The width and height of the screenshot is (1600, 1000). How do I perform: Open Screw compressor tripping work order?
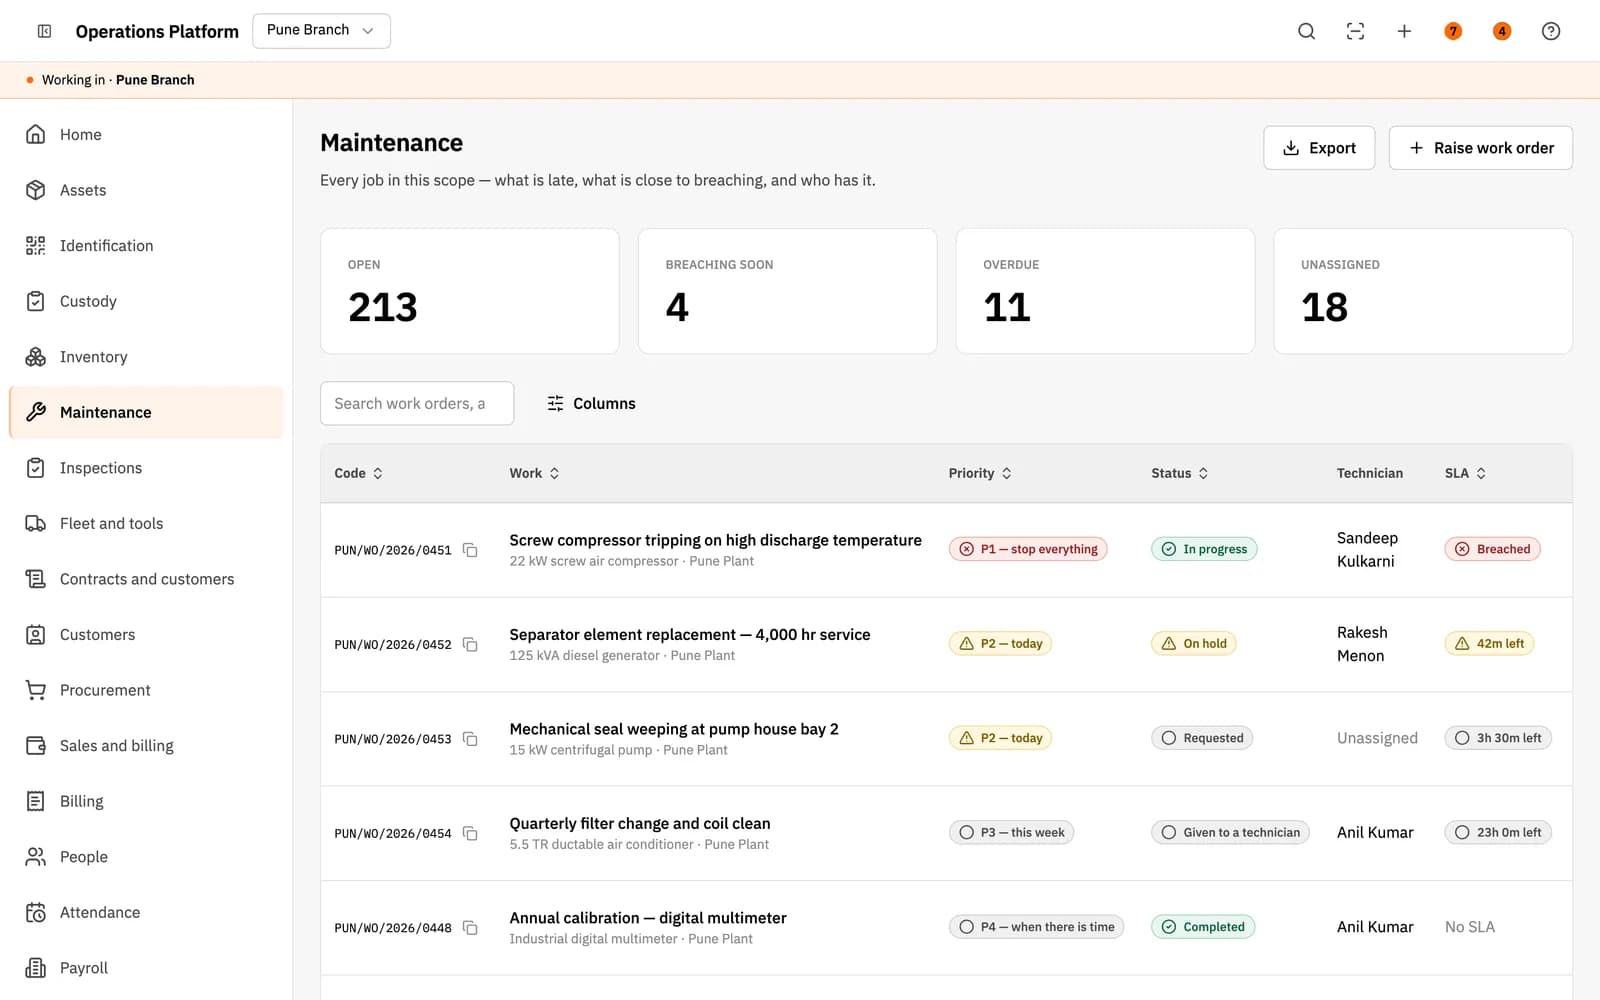(x=715, y=540)
